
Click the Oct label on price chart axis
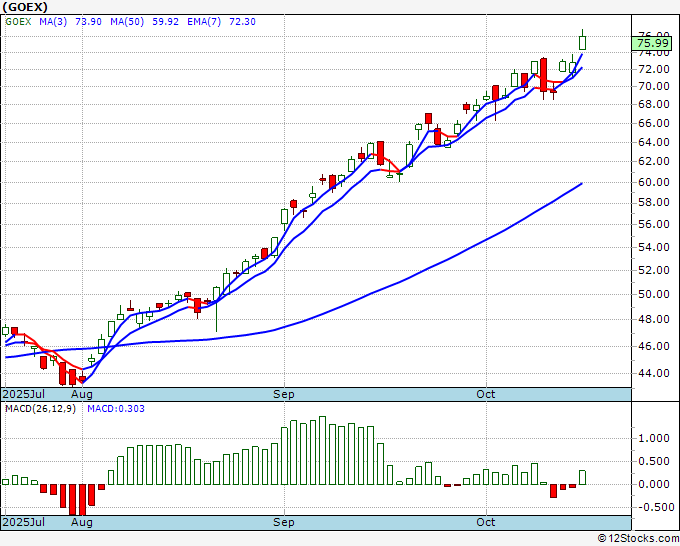486,394
